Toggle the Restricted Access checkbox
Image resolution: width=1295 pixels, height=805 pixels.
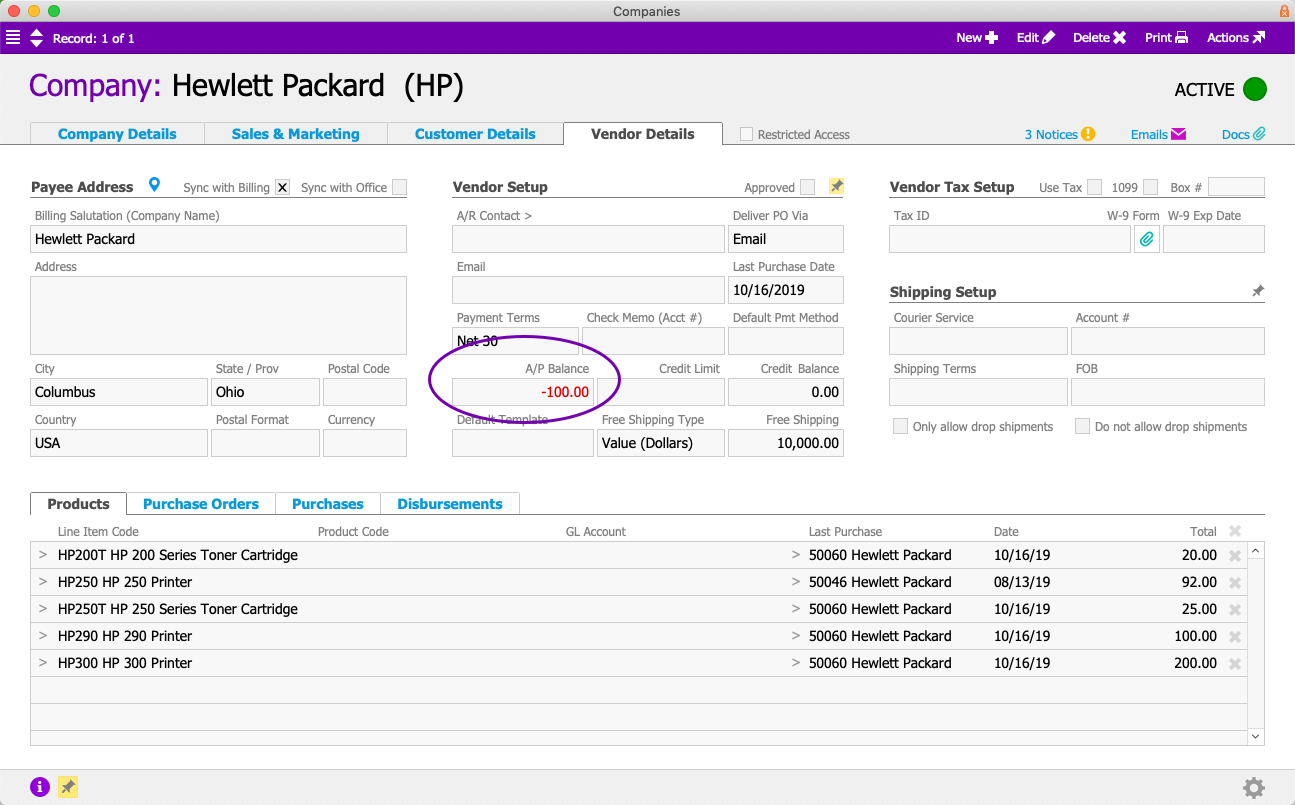[746, 134]
